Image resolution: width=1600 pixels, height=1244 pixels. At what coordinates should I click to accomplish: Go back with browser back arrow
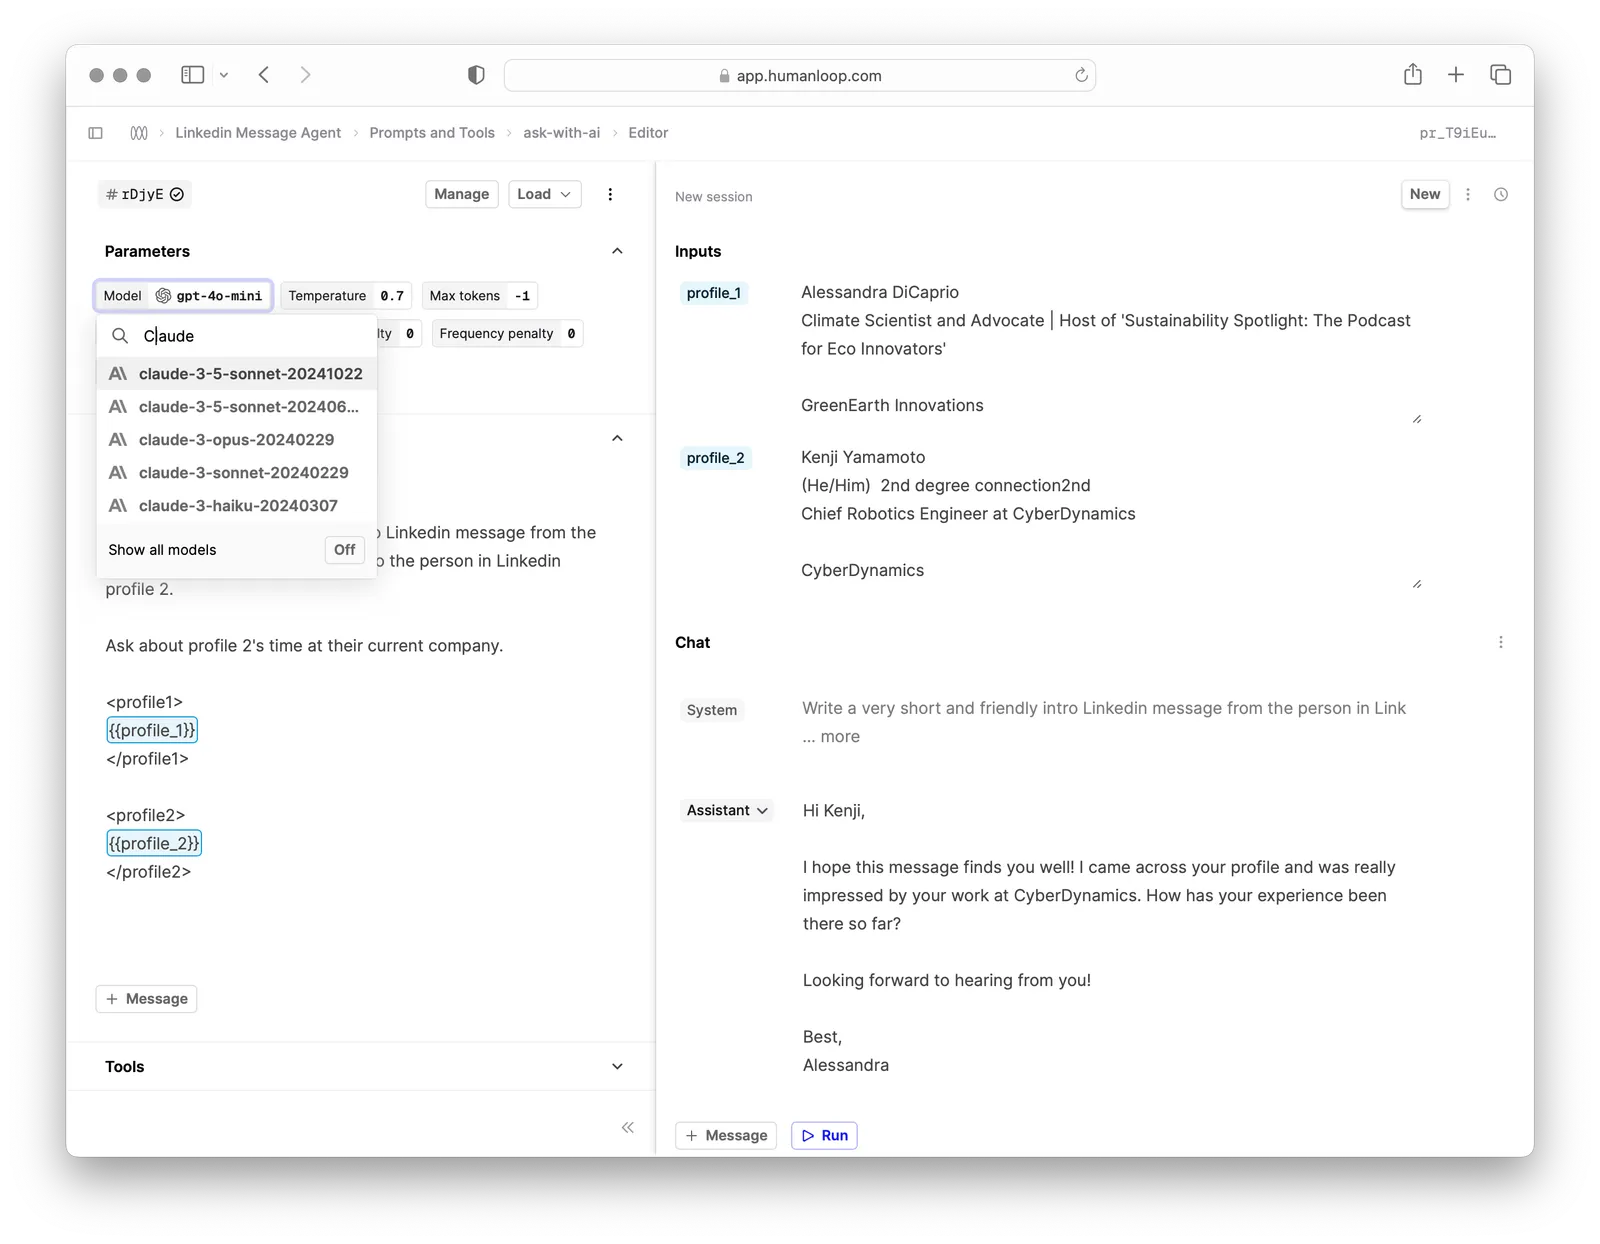point(264,75)
